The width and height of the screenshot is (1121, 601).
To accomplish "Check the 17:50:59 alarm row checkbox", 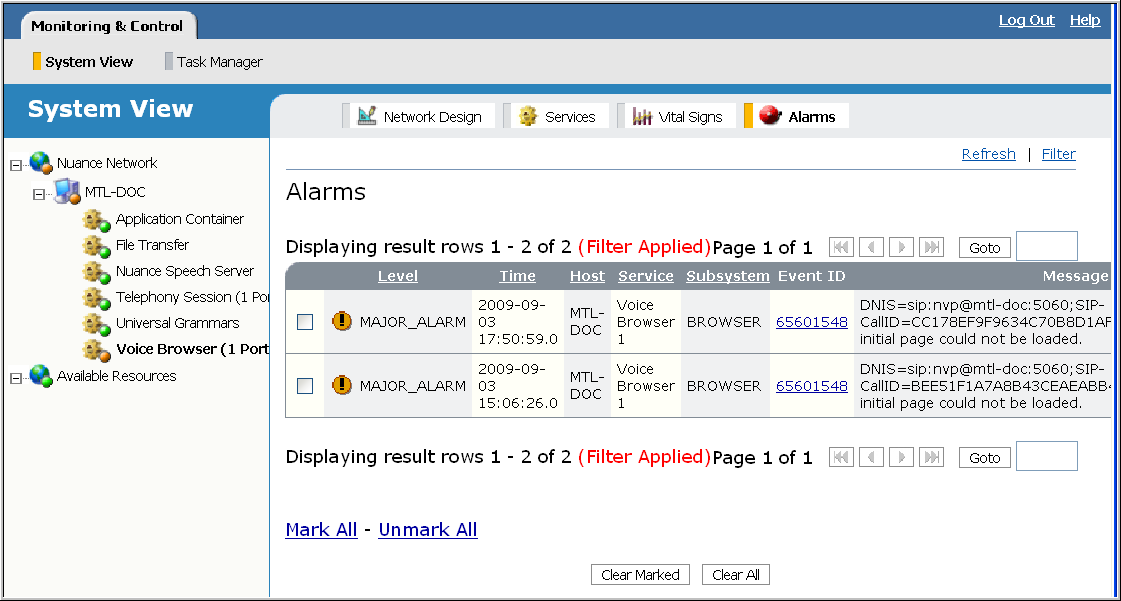I will click(x=305, y=322).
